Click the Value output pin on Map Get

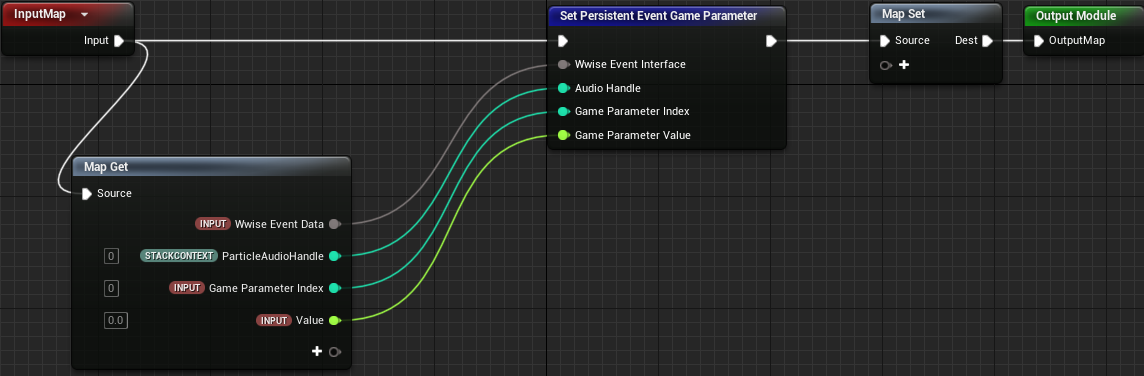335,320
